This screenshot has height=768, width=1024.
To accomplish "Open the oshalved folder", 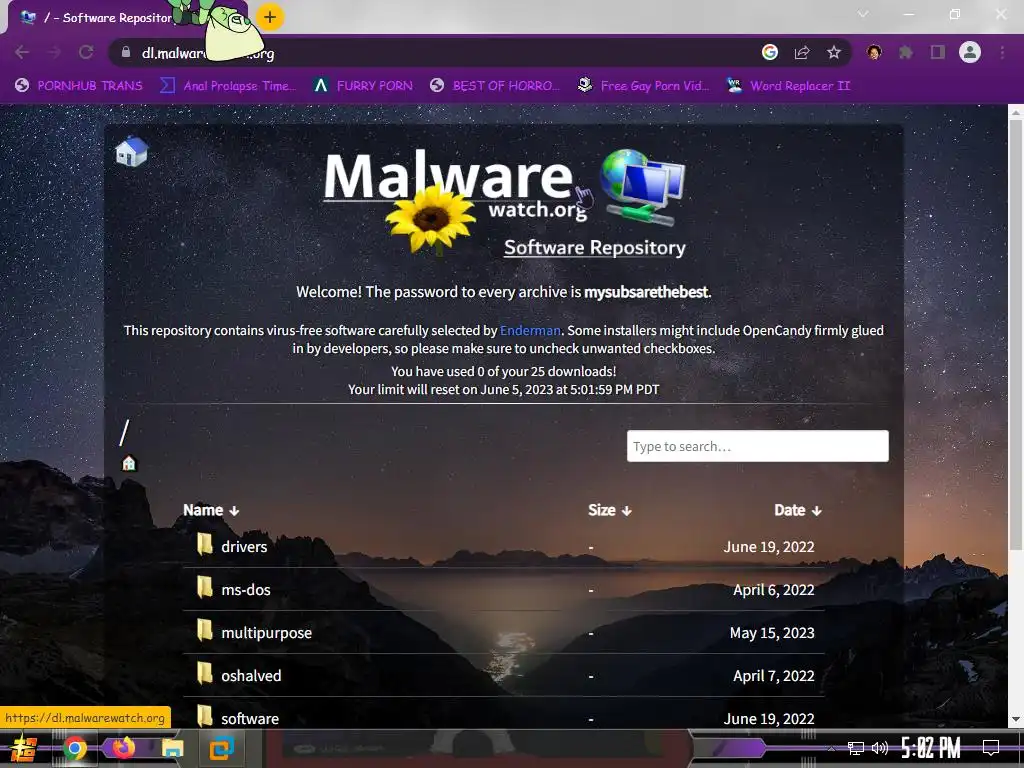I will click(x=251, y=676).
